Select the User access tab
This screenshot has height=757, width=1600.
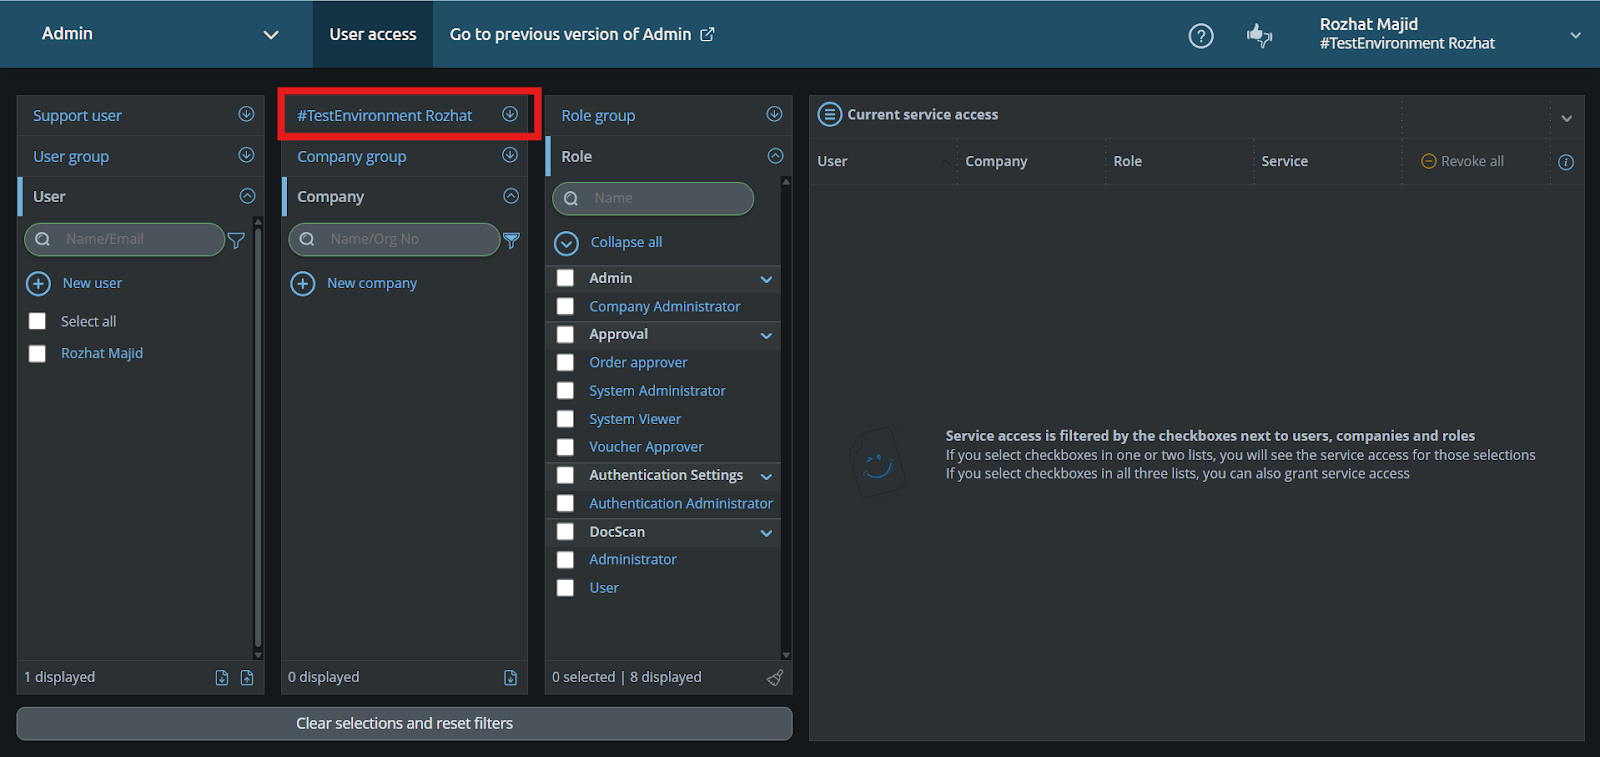click(373, 34)
